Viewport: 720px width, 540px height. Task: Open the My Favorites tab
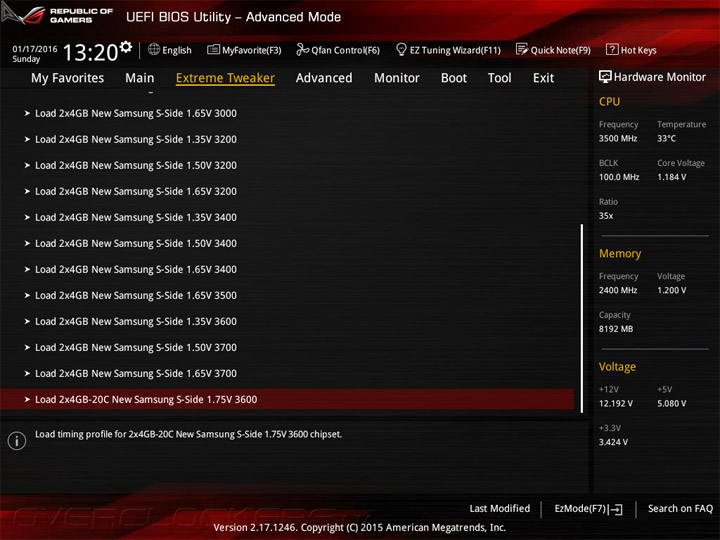[68, 78]
